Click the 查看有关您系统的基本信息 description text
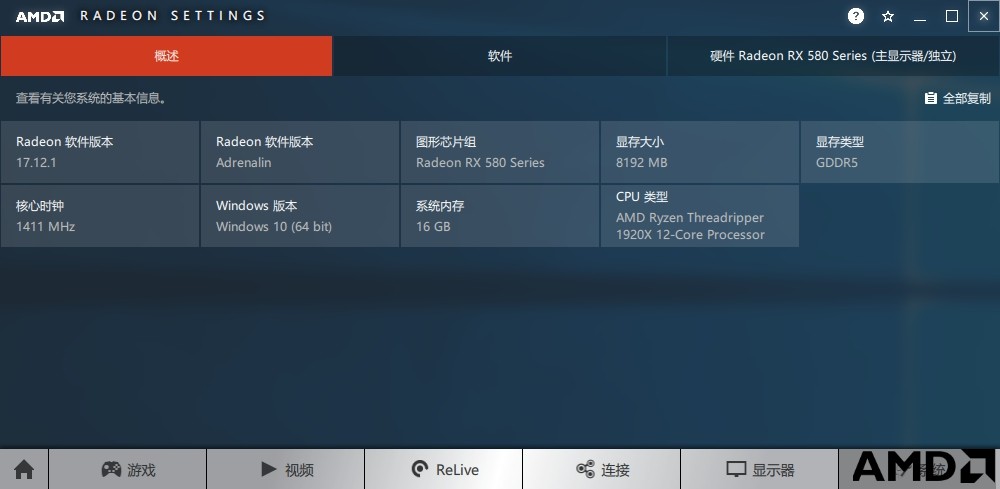The height and width of the screenshot is (489, 1000). pyautogui.click(x=91, y=99)
